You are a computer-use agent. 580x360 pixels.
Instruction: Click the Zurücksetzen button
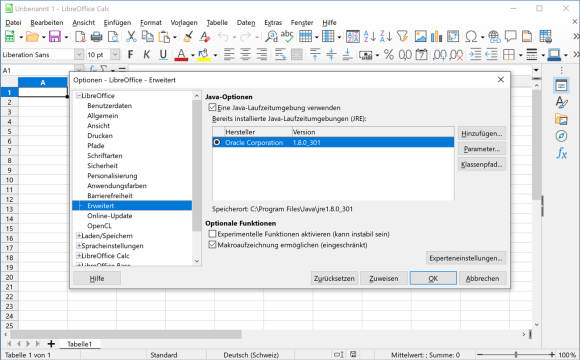(334, 278)
